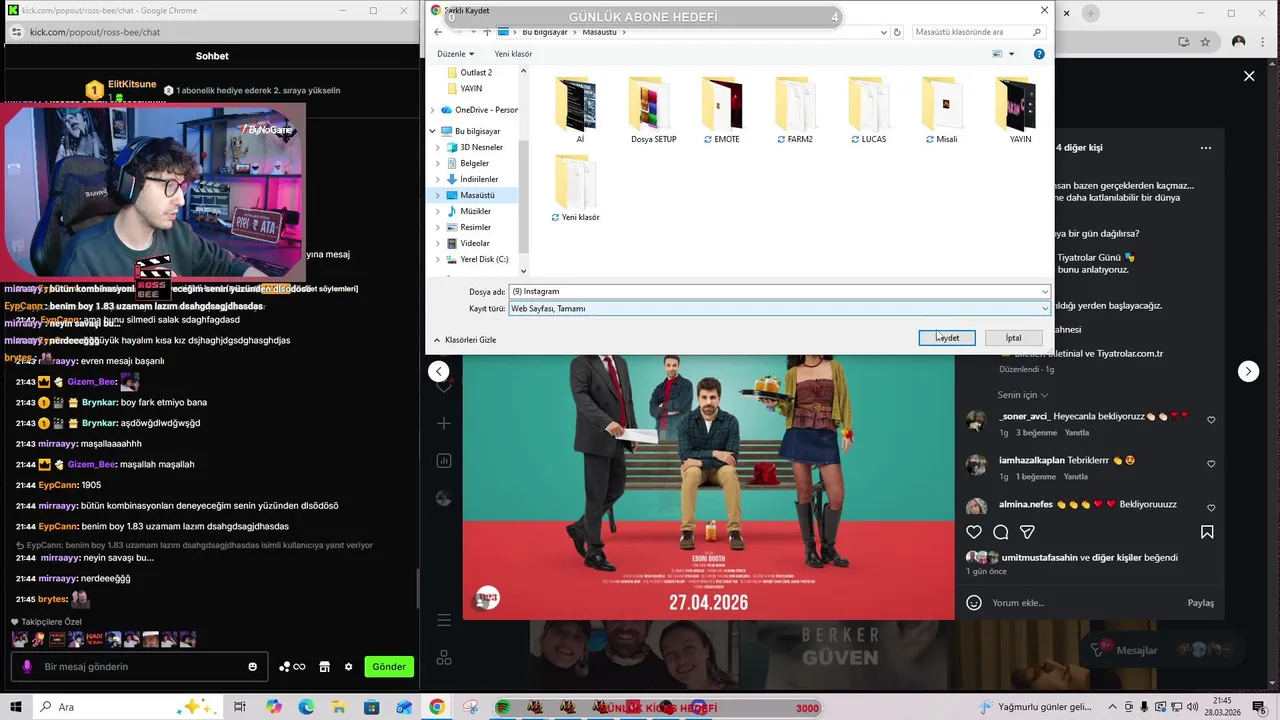Open the three-dot options on Instagram post
The width and height of the screenshot is (1280, 720).
point(1206,148)
